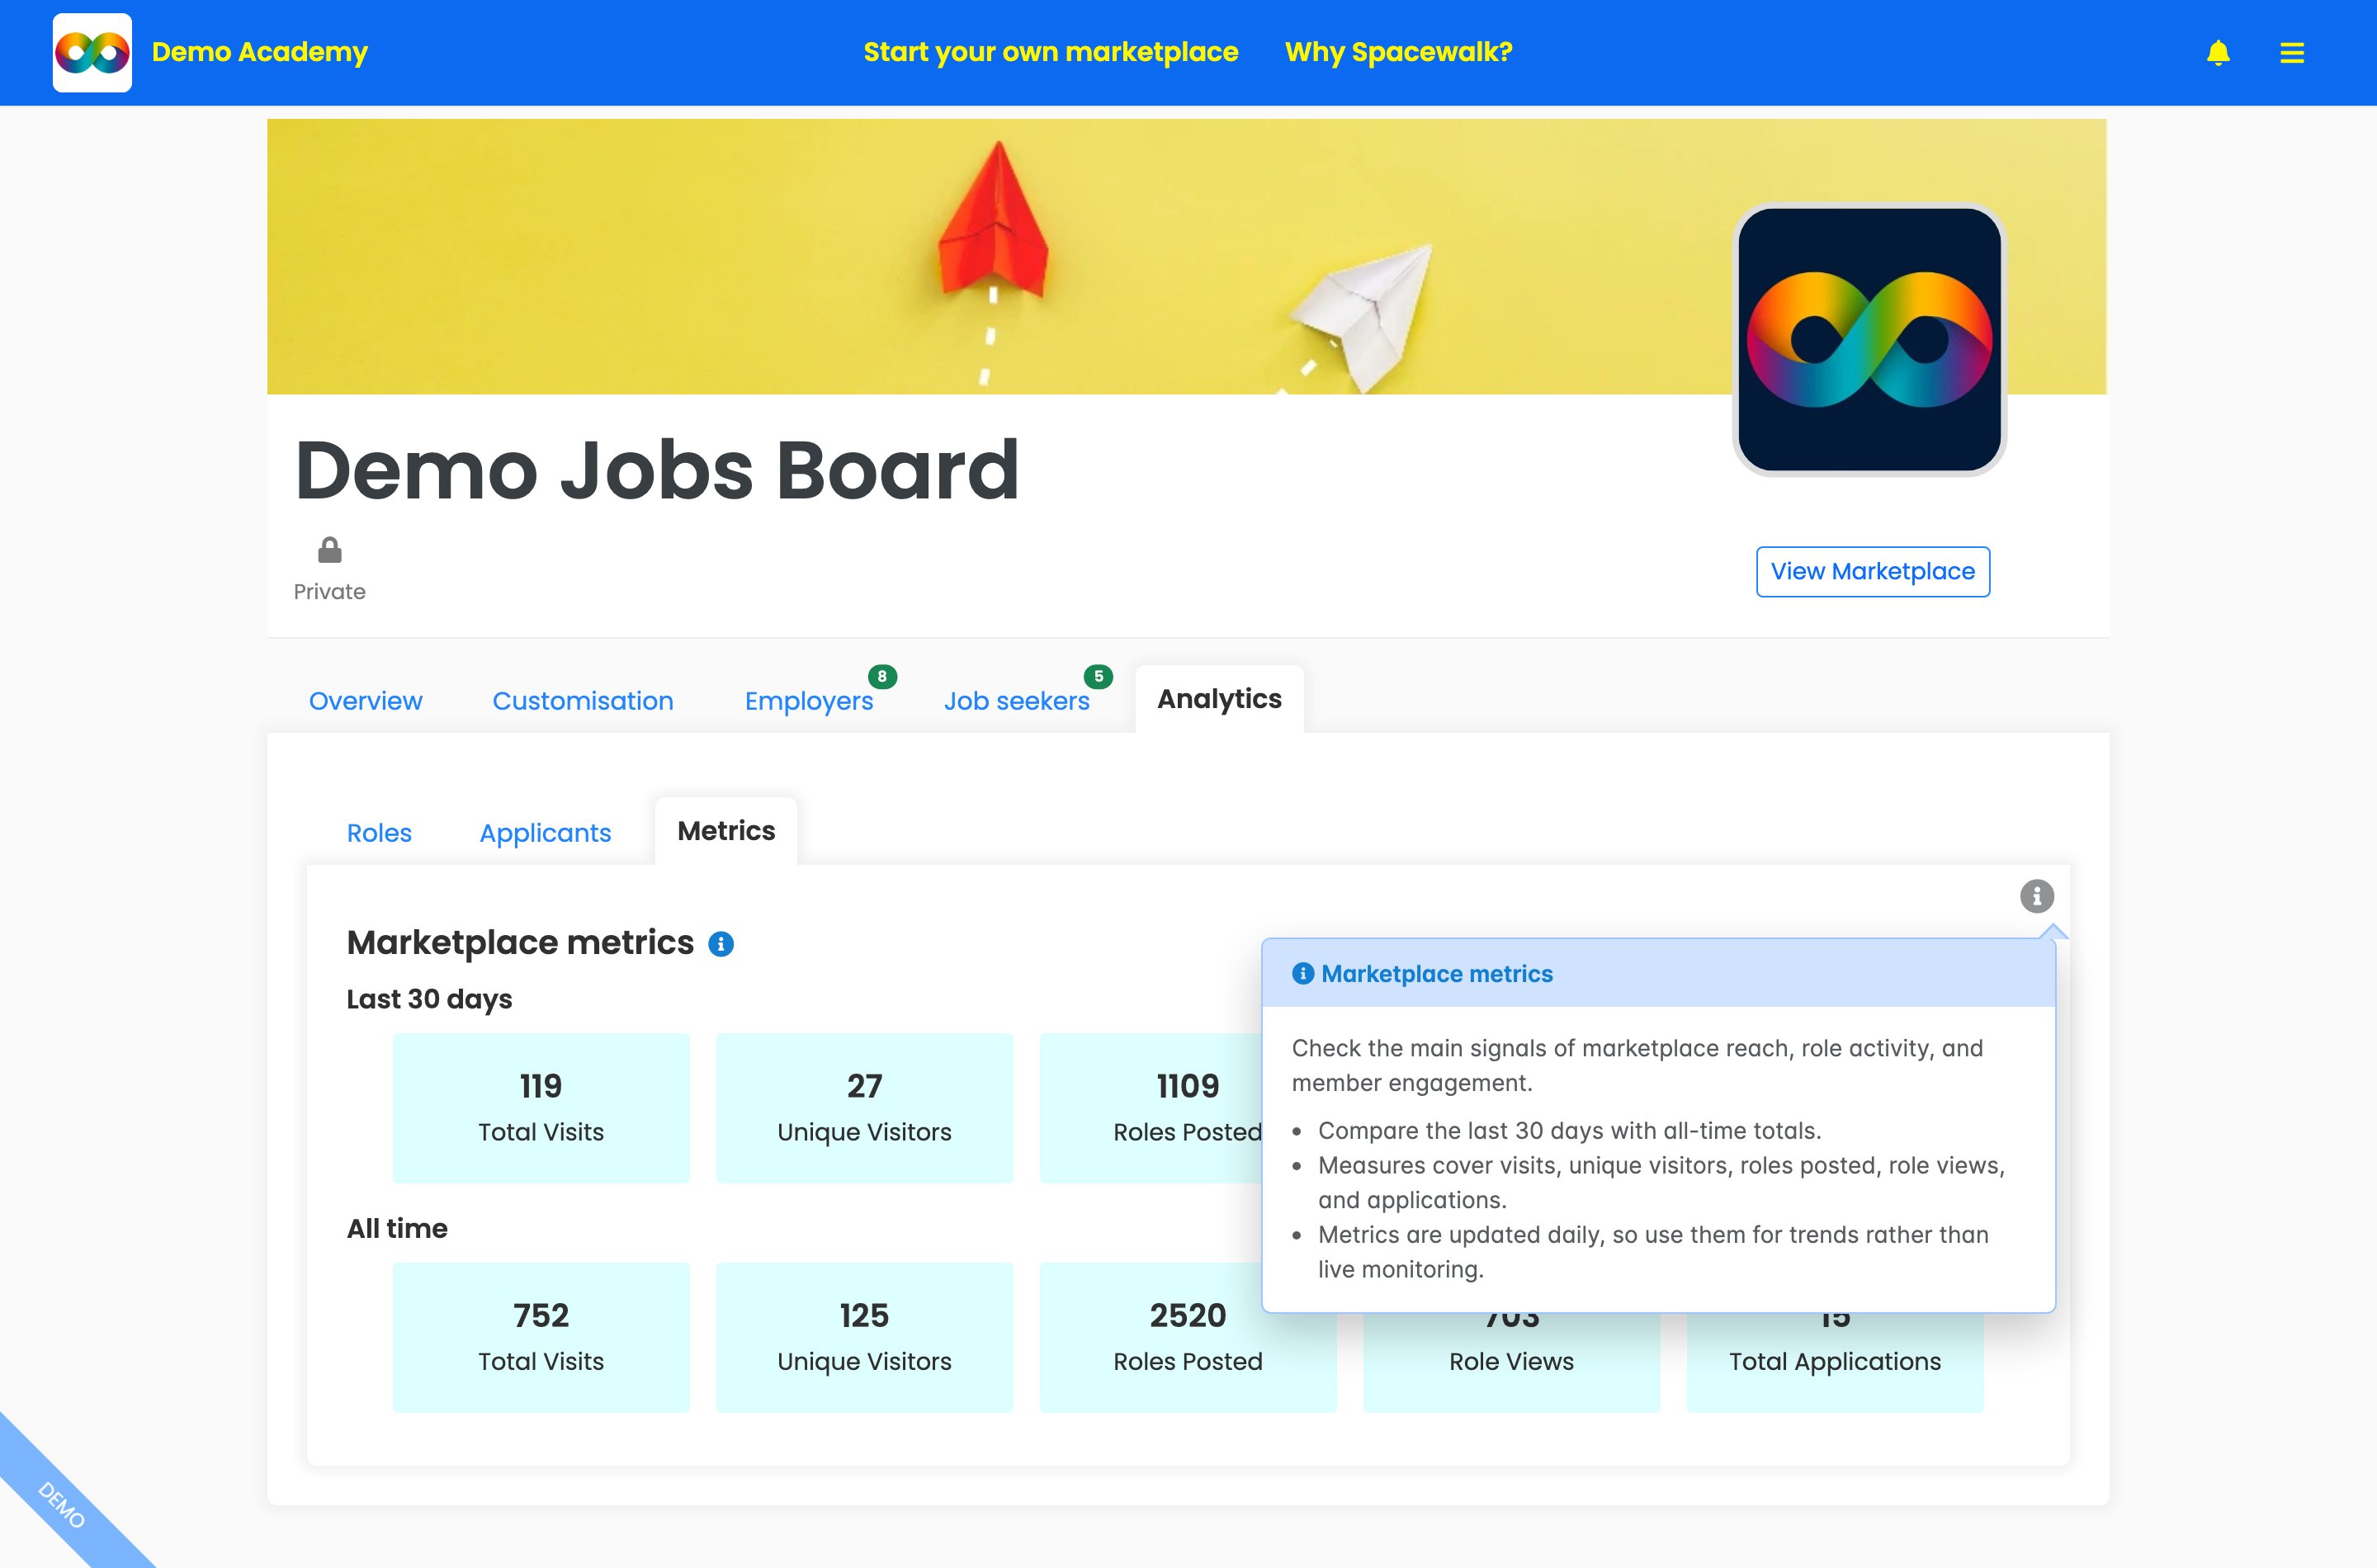Image resolution: width=2377 pixels, height=1568 pixels.
Task: Click the tooltip's Marketplace metrics title
Action: [1437, 974]
